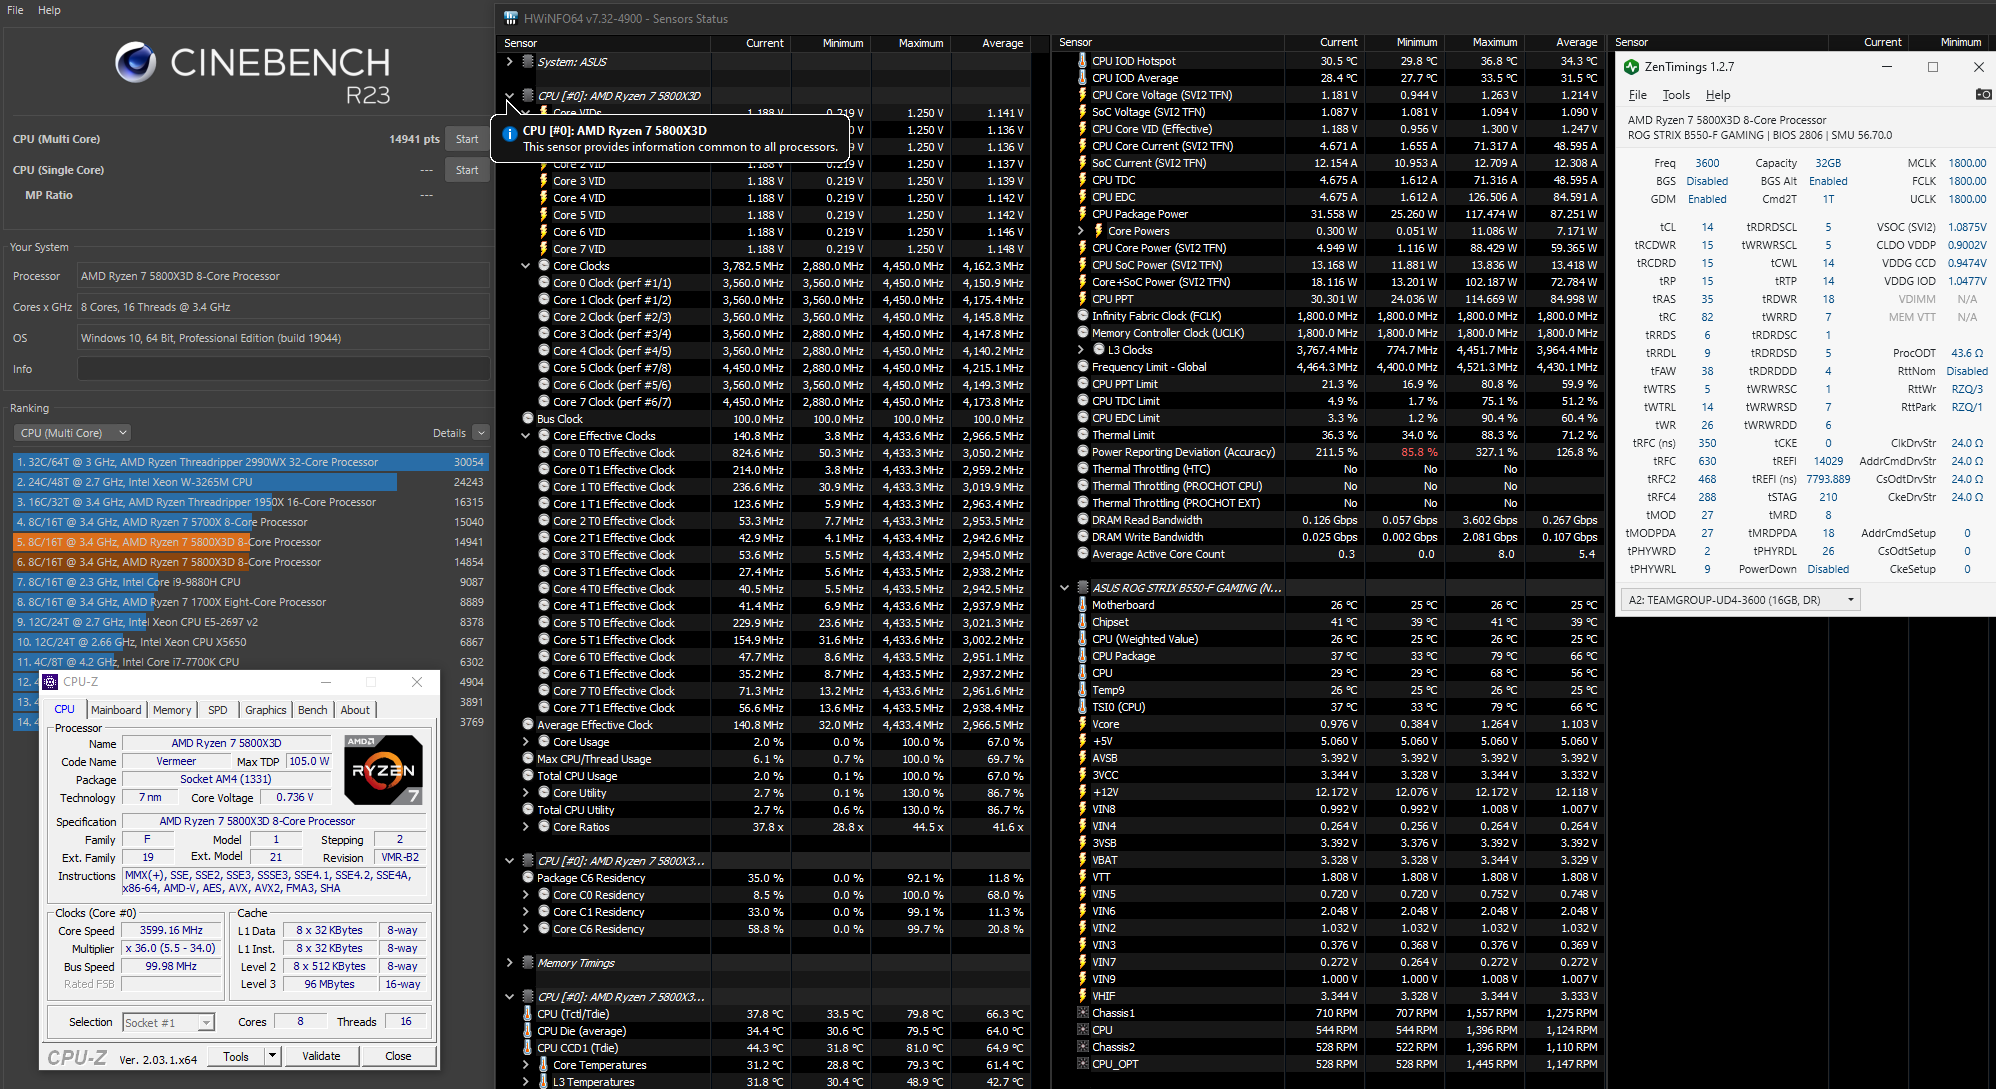Expand the Core Usage row
The image size is (1996, 1089).
[x=525, y=742]
